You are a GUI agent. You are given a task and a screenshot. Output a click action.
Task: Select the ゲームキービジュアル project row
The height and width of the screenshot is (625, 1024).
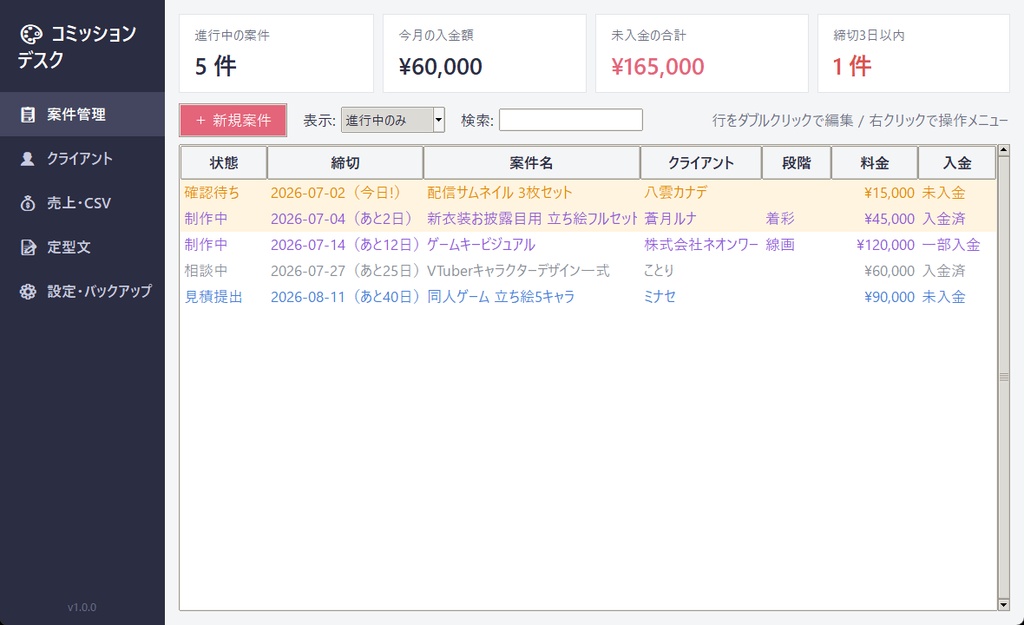point(588,245)
